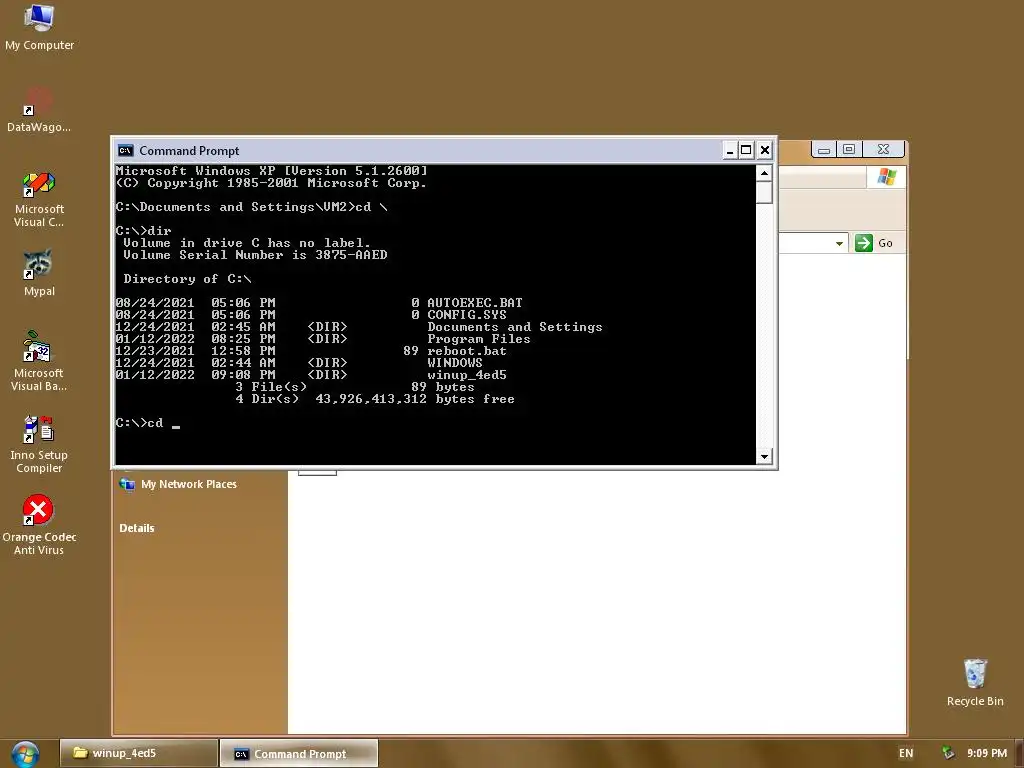Restore the winup_4ed5 Explorer window
The width and height of the screenshot is (1024, 768).
coord(849,150)
